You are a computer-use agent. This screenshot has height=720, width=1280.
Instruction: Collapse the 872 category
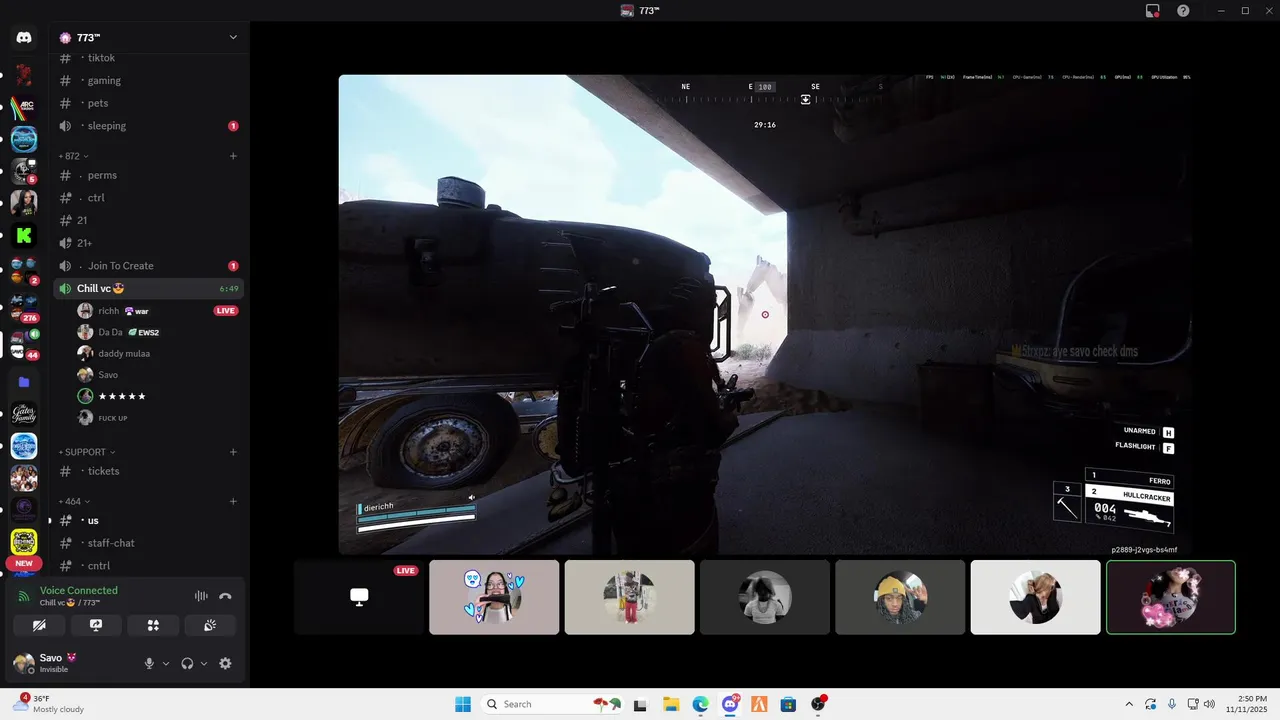click(x=74, y=156)
